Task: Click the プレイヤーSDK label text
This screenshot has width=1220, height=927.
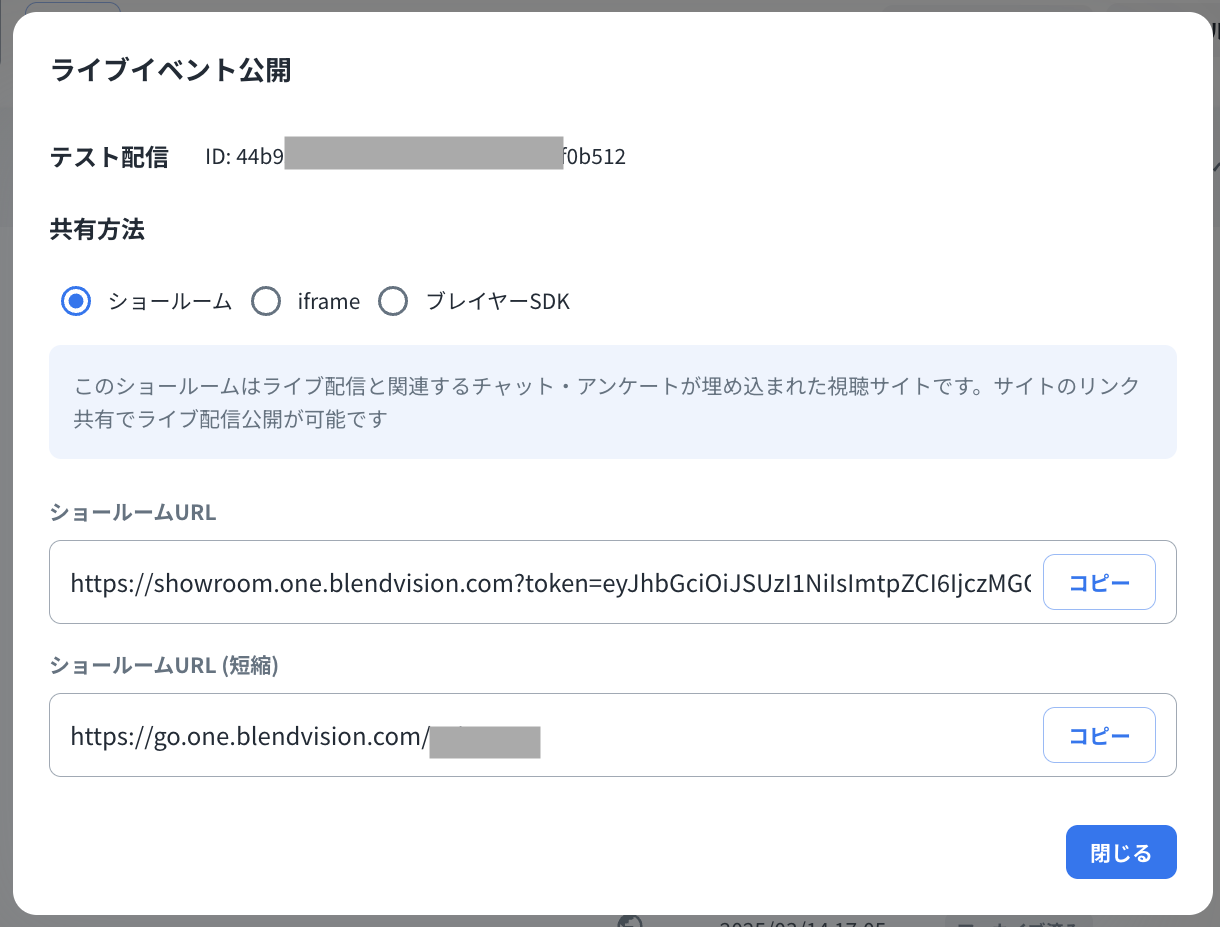Action: 497,301
